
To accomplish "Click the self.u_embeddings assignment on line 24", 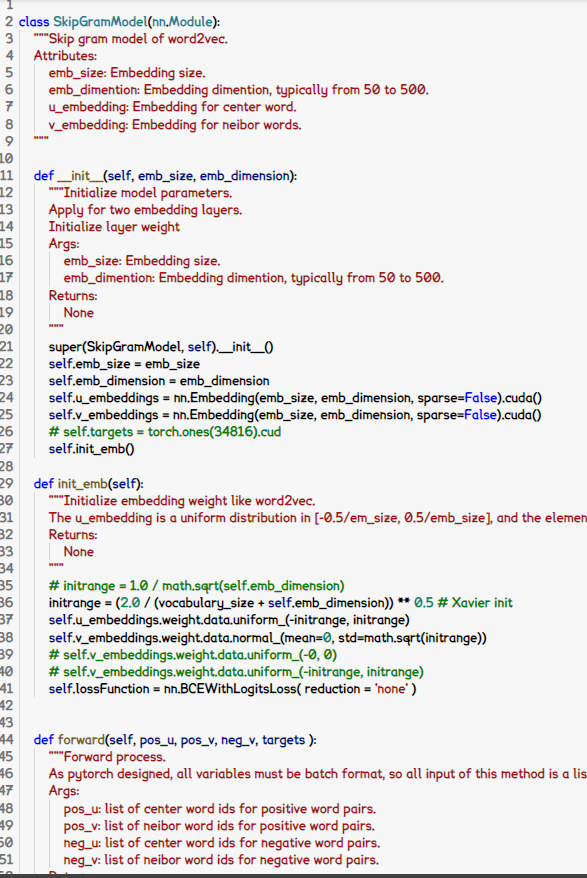I will point(295,398).
